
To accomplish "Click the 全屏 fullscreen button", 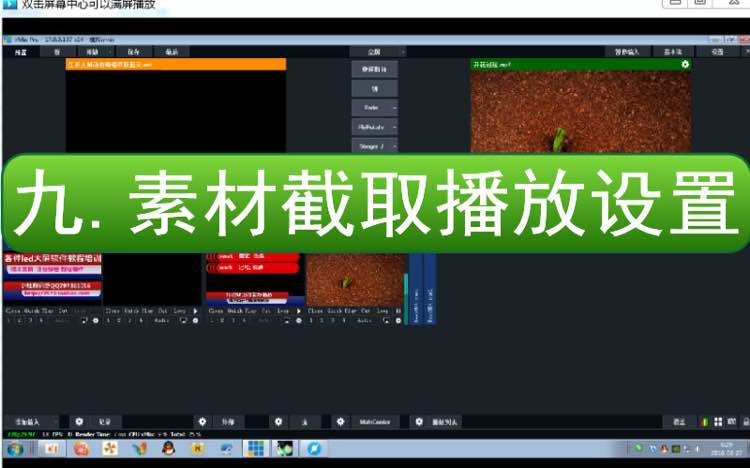I will tap(375, 52).
